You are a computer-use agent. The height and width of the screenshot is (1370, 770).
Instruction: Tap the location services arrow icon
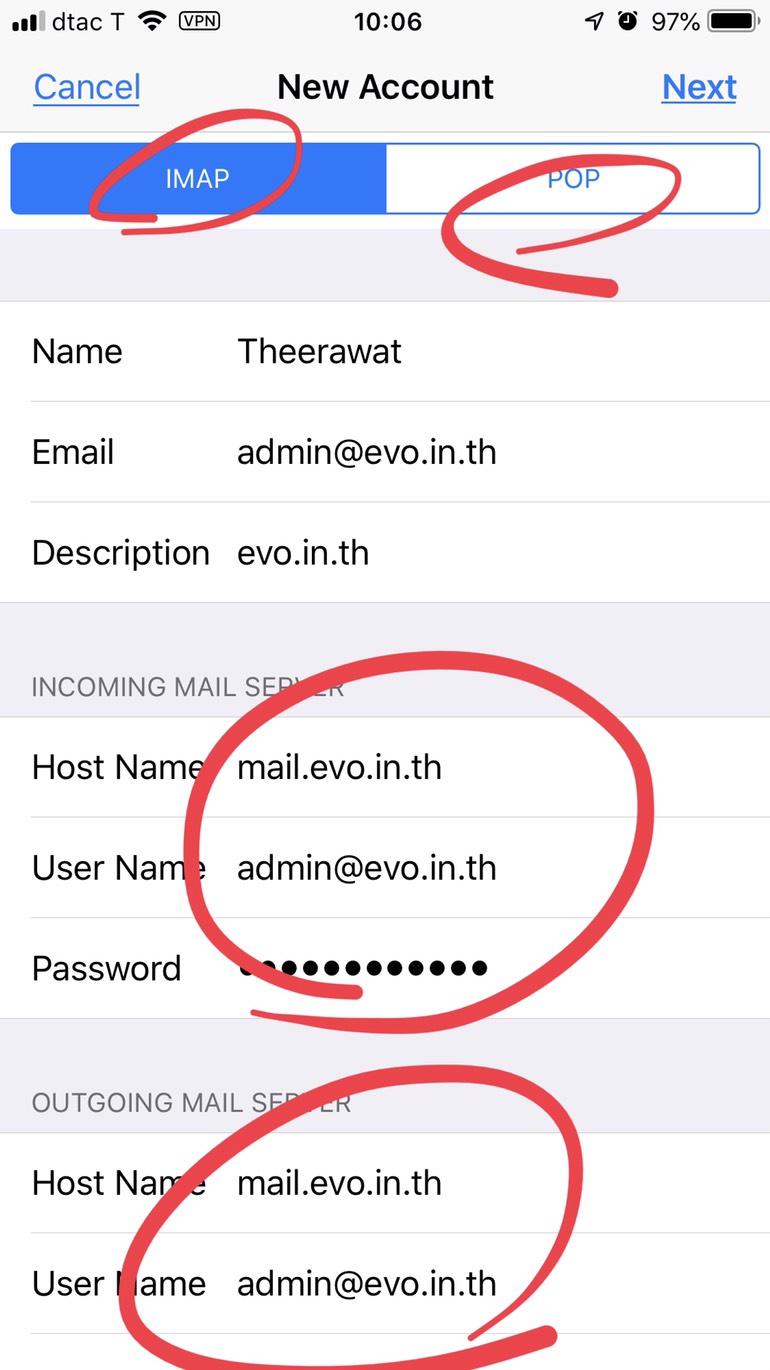coord(595,21)
